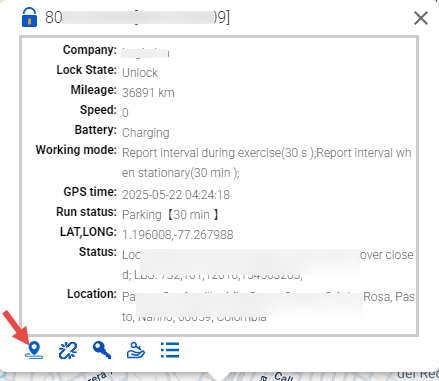Image resolution: width=439 pixels, height=381 pixels.
Task: Click the Parking 30 min run status
Action: tap(170, 215)
